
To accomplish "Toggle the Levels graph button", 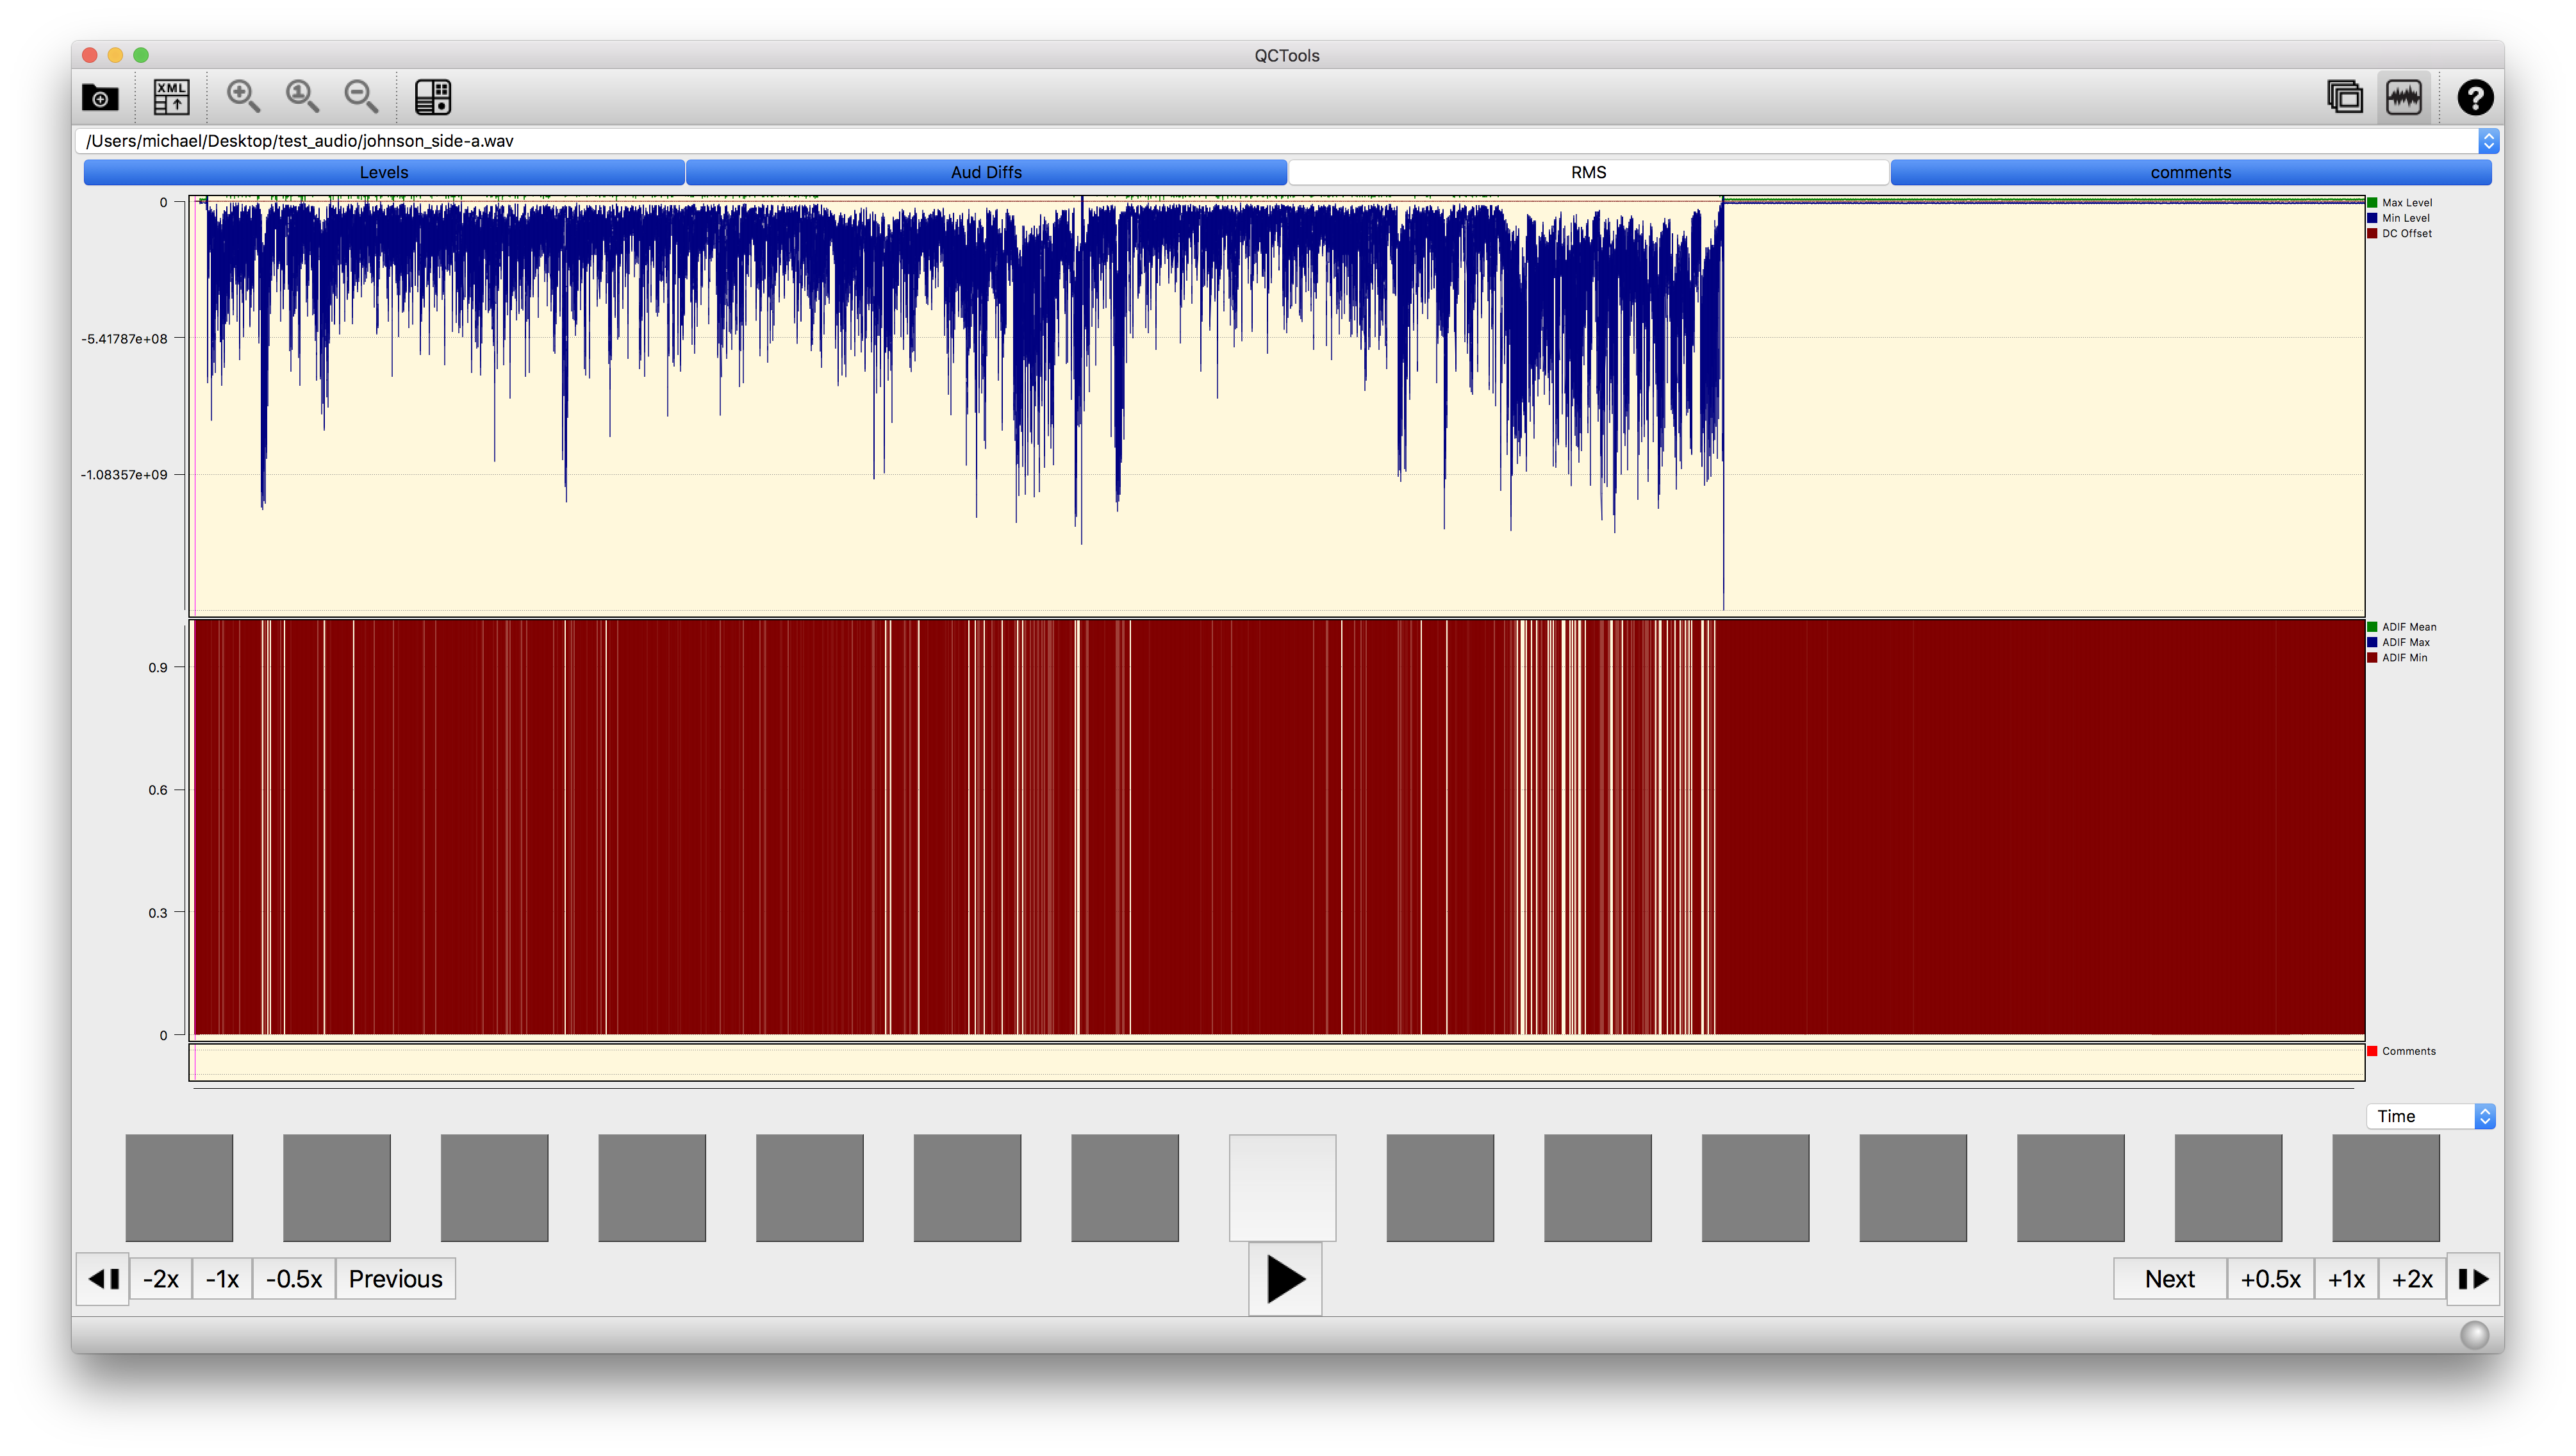I will click(x=384, y=172).
